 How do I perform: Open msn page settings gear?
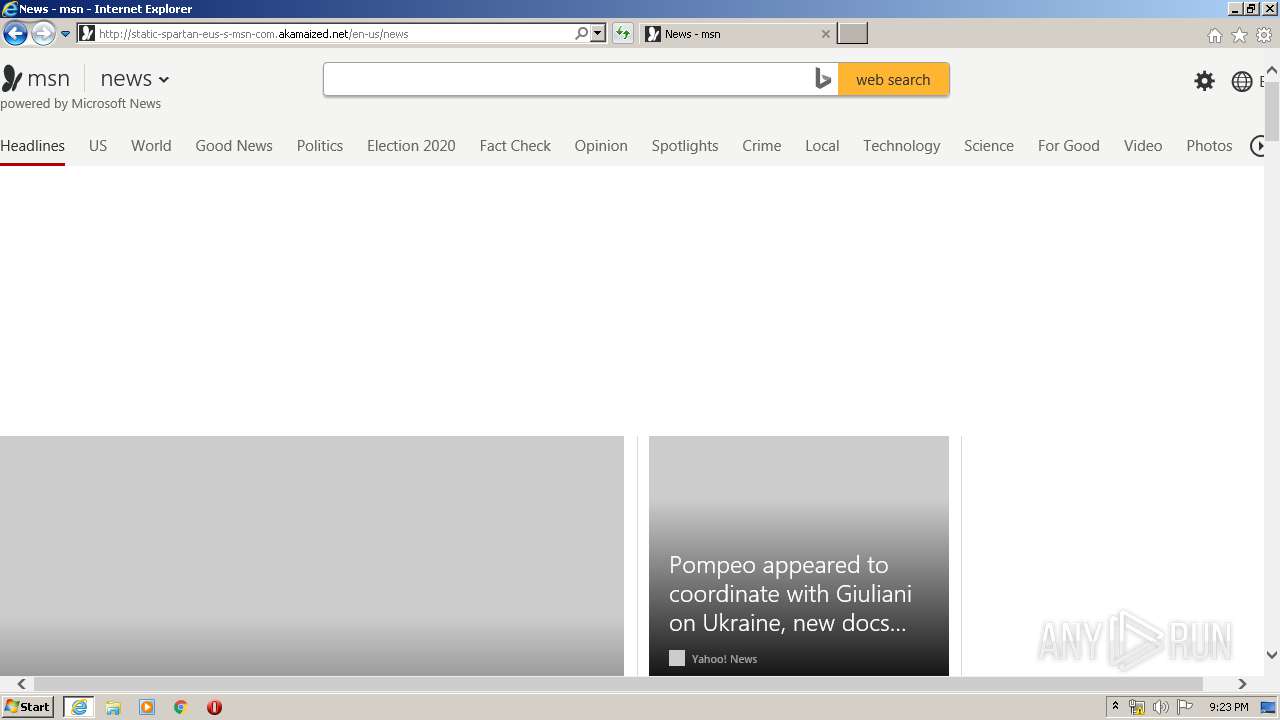(1205, 81)
